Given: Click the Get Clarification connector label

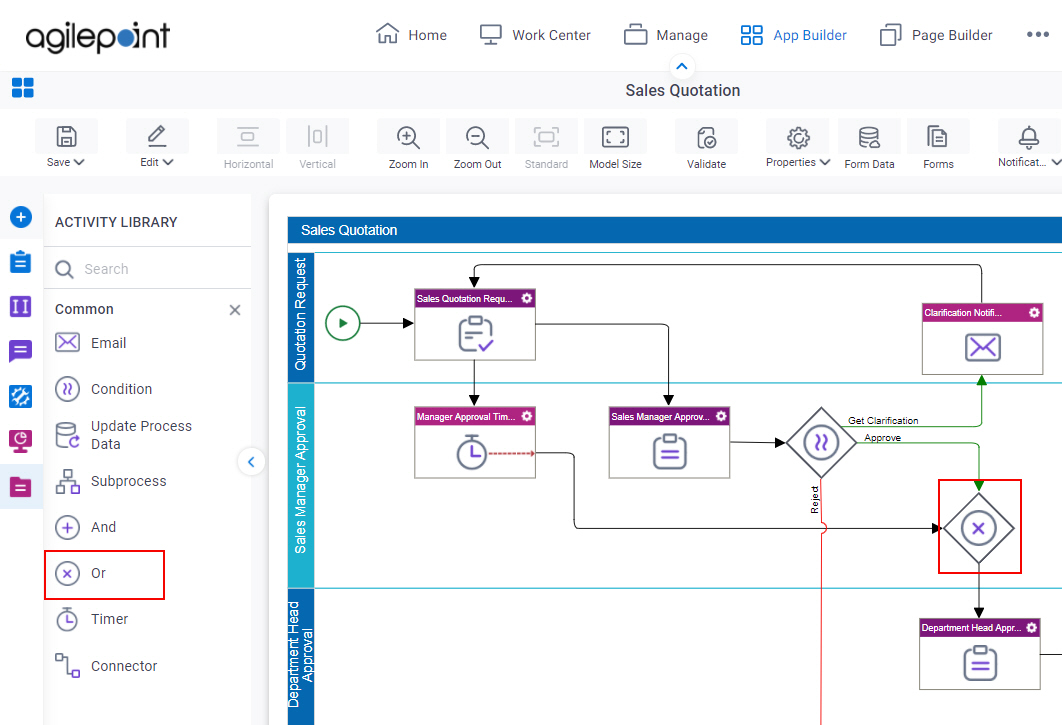Looking at the screenshot, I should 883,421.
